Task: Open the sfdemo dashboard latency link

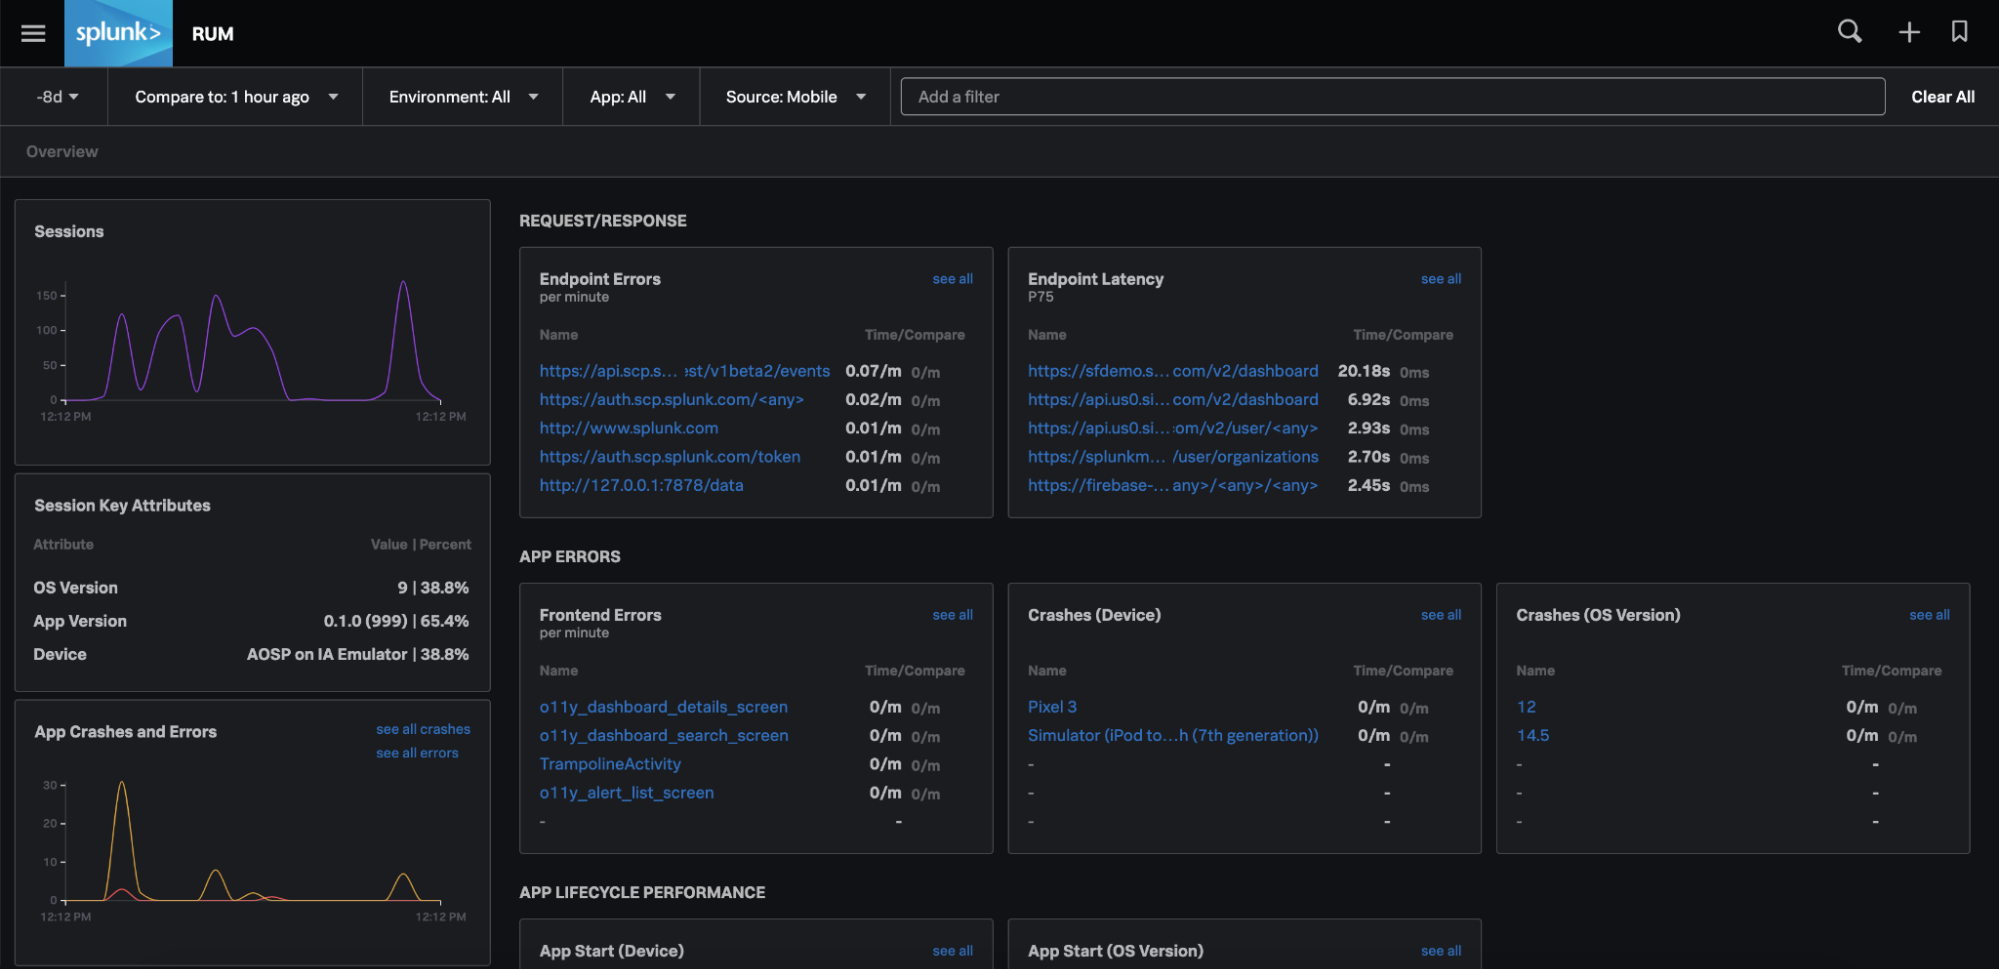Action: tap(1173, 371)
